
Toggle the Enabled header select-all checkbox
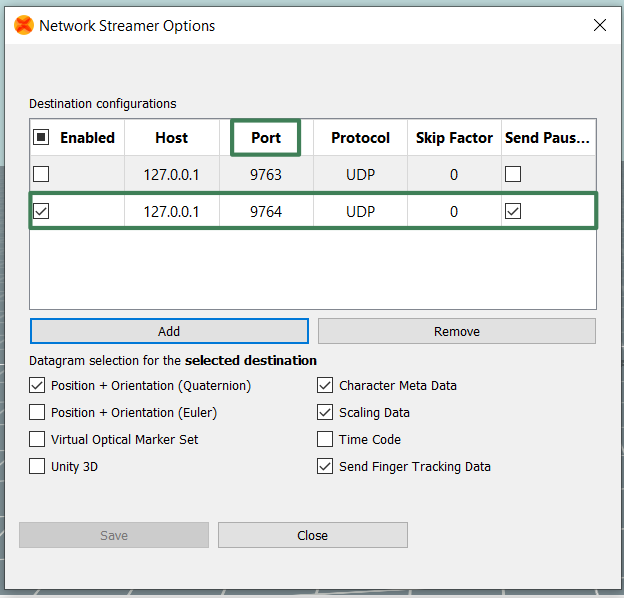pos(41,138)
